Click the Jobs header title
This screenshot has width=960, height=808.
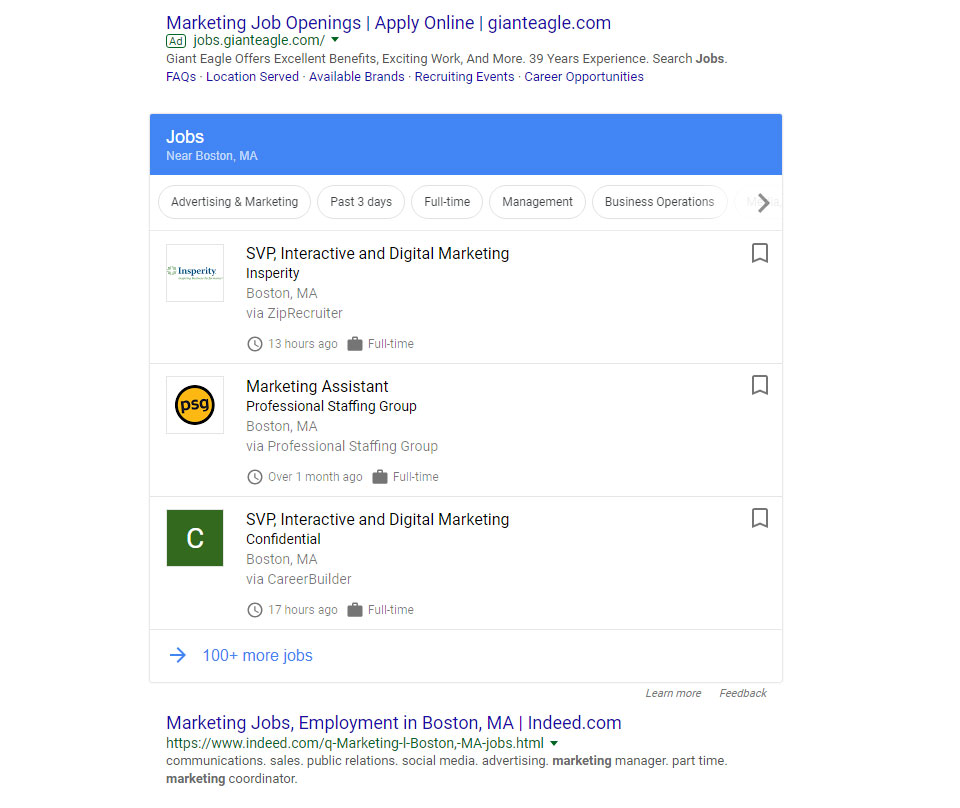(185, 137)
